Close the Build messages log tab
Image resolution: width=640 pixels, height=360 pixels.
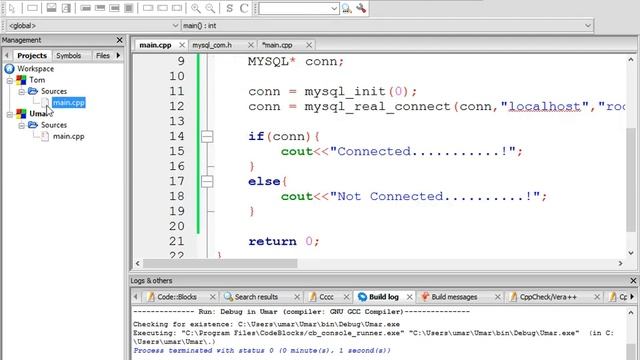pos(498,297)
